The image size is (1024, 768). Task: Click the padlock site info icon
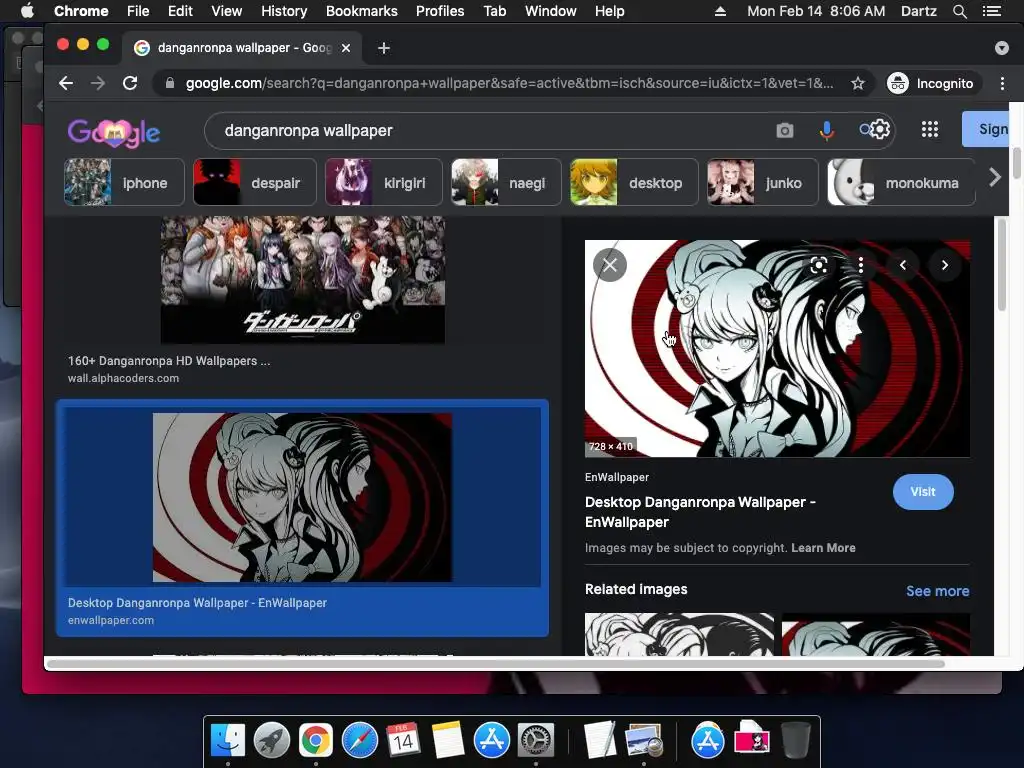tap(170, 83)
